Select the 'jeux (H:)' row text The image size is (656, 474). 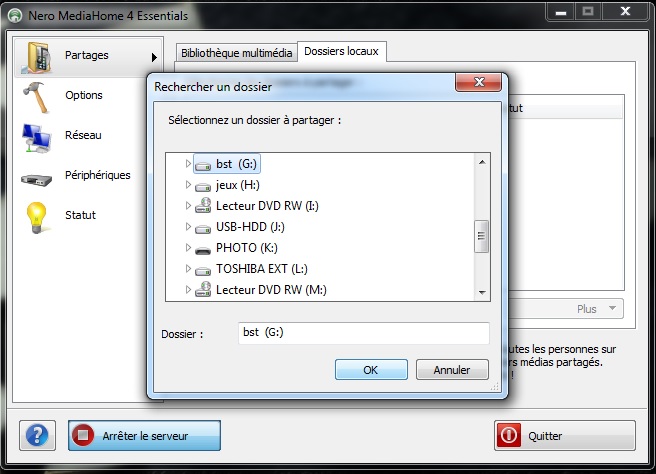pos(238,185)
